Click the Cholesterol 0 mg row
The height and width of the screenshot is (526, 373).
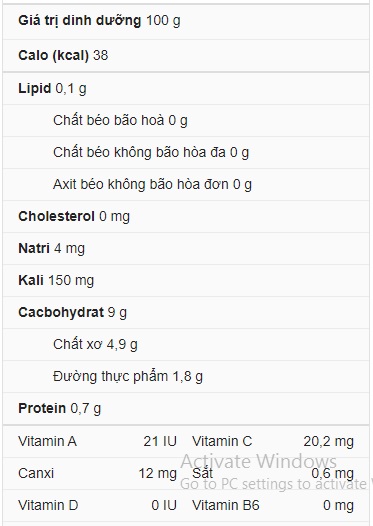pos(186,216)
